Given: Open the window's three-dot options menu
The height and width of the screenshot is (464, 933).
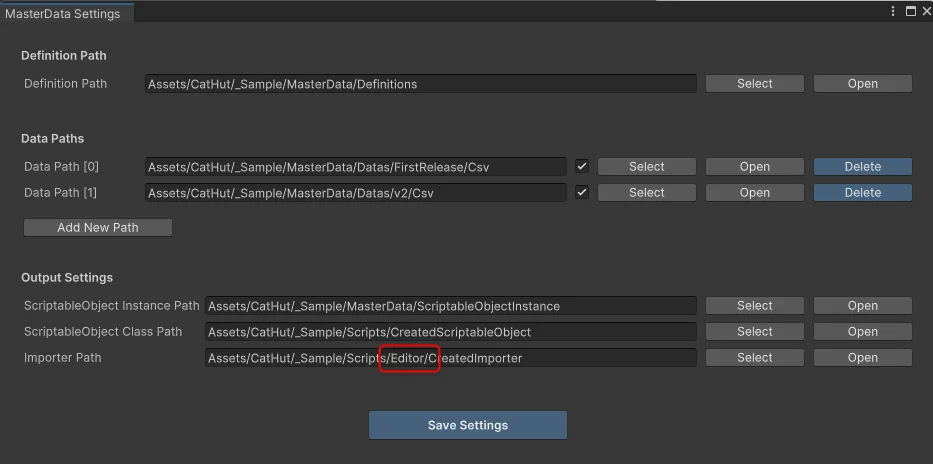Looking at the screenshot, I should pyautogui.click(x=893, y=11).
